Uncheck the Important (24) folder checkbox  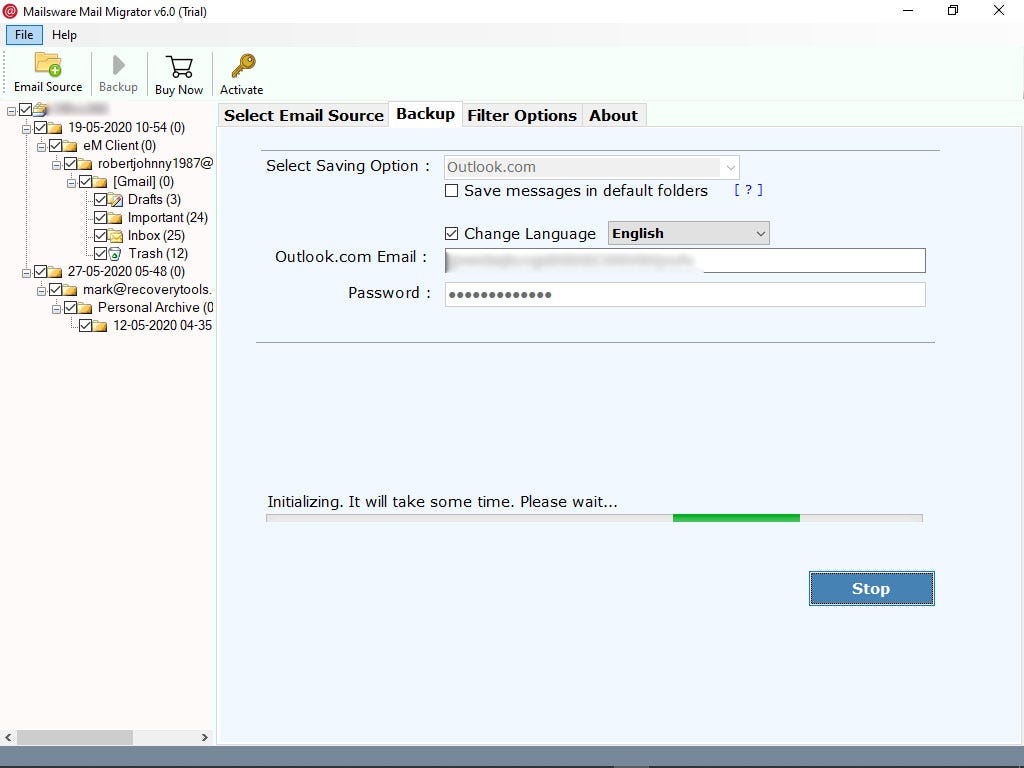(x=100, y=217)
